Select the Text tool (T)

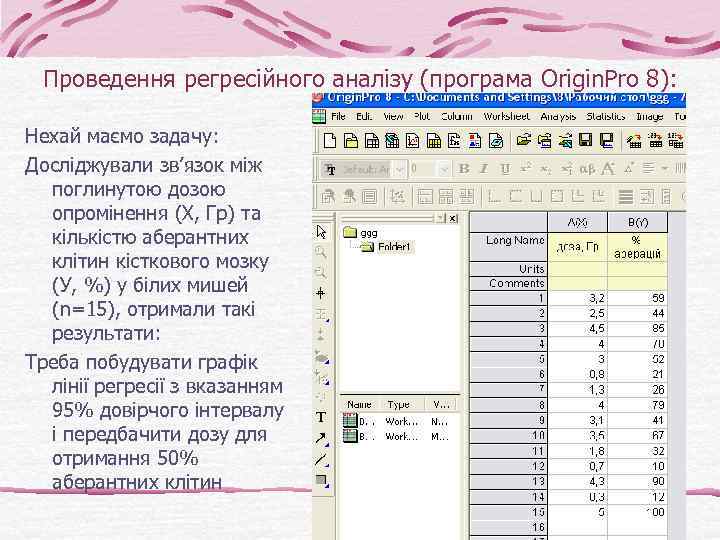point(321,417)
